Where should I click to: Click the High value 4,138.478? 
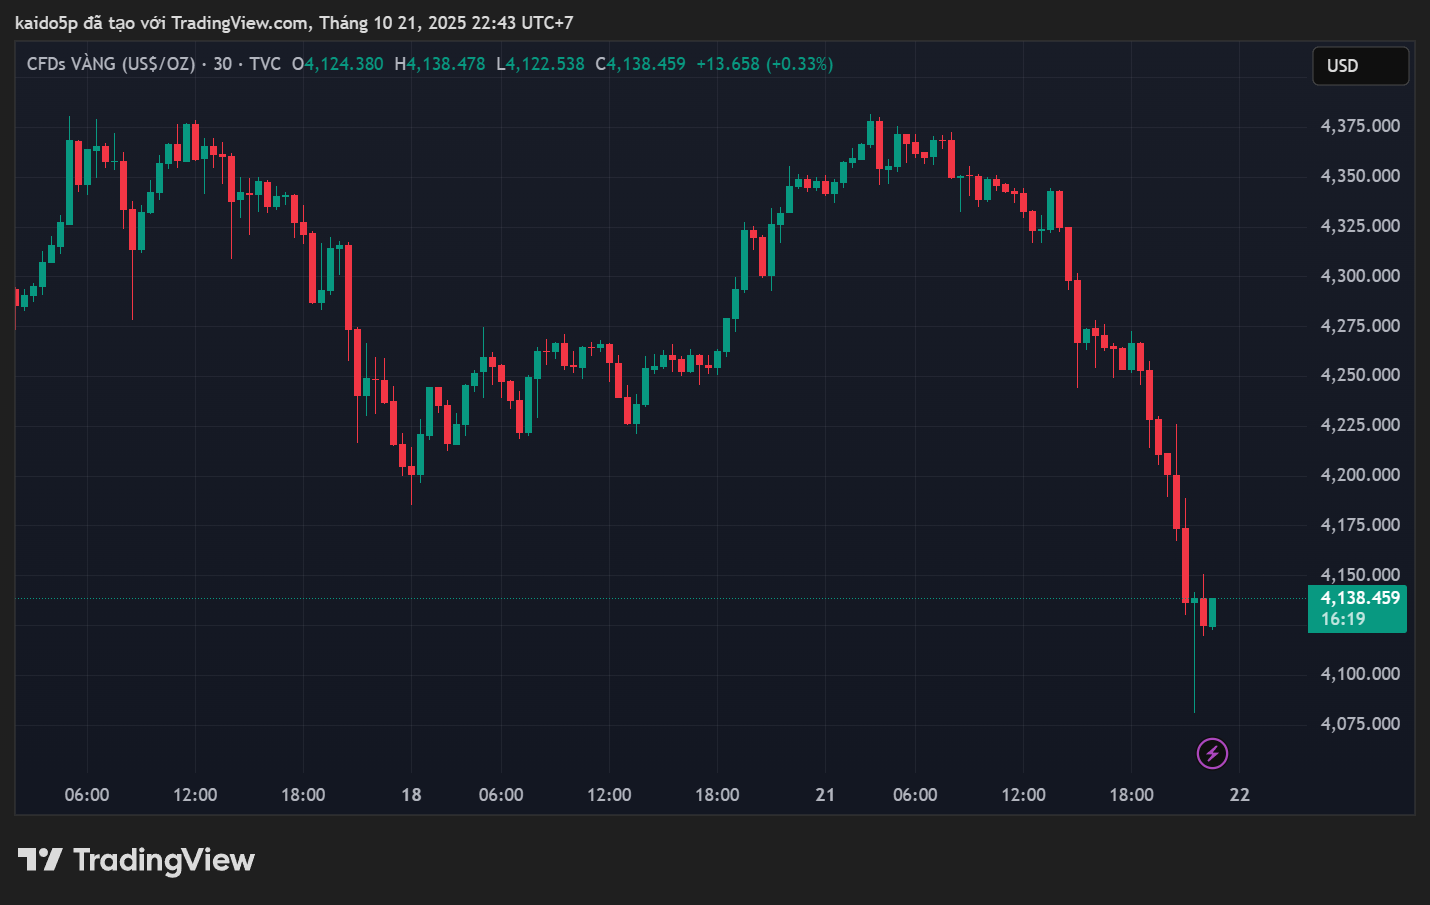445,64
